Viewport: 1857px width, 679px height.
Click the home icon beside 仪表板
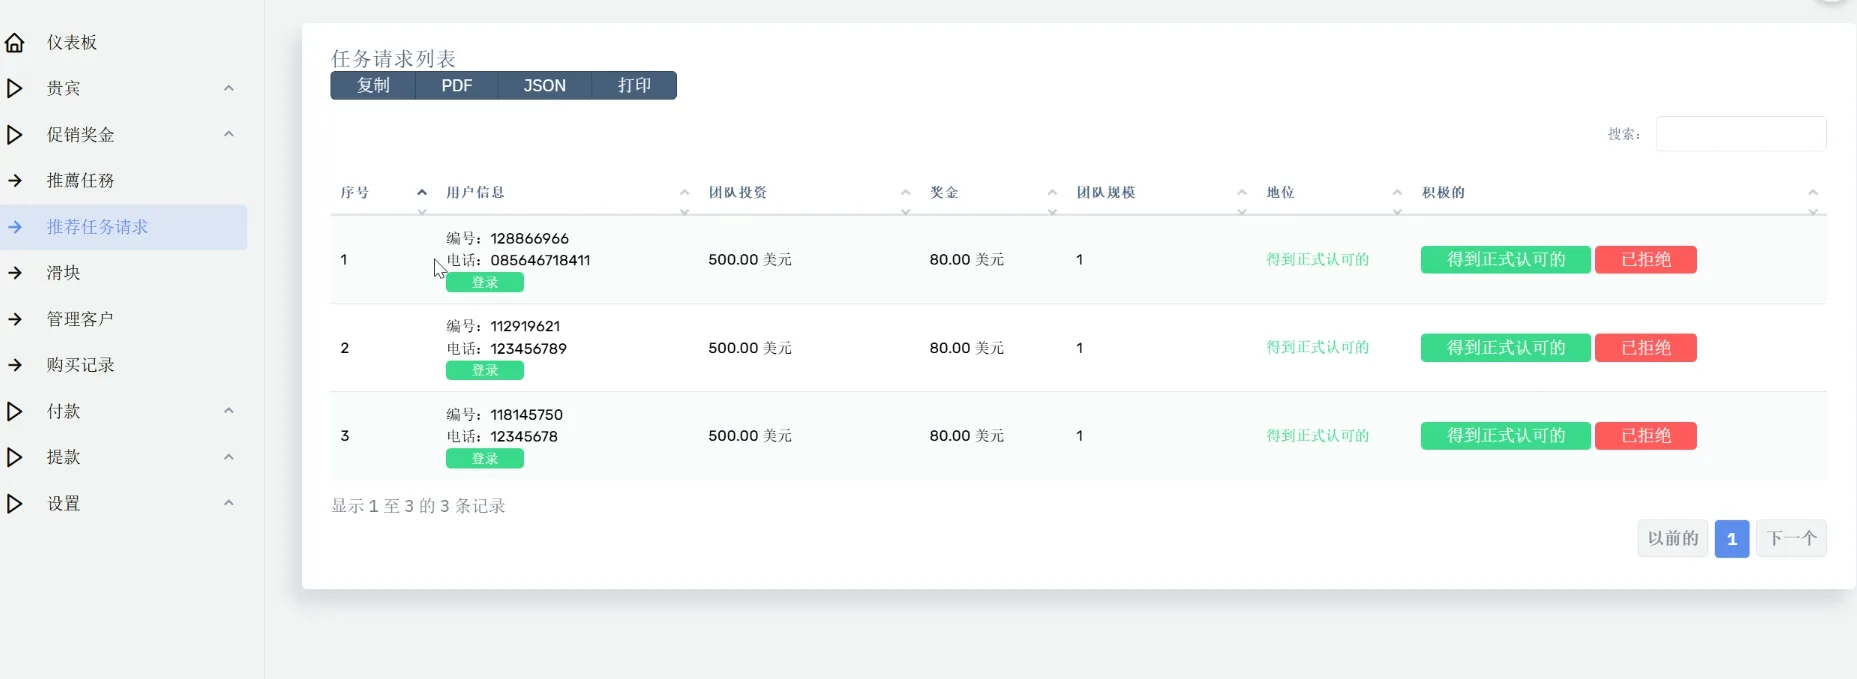(15, 43)
